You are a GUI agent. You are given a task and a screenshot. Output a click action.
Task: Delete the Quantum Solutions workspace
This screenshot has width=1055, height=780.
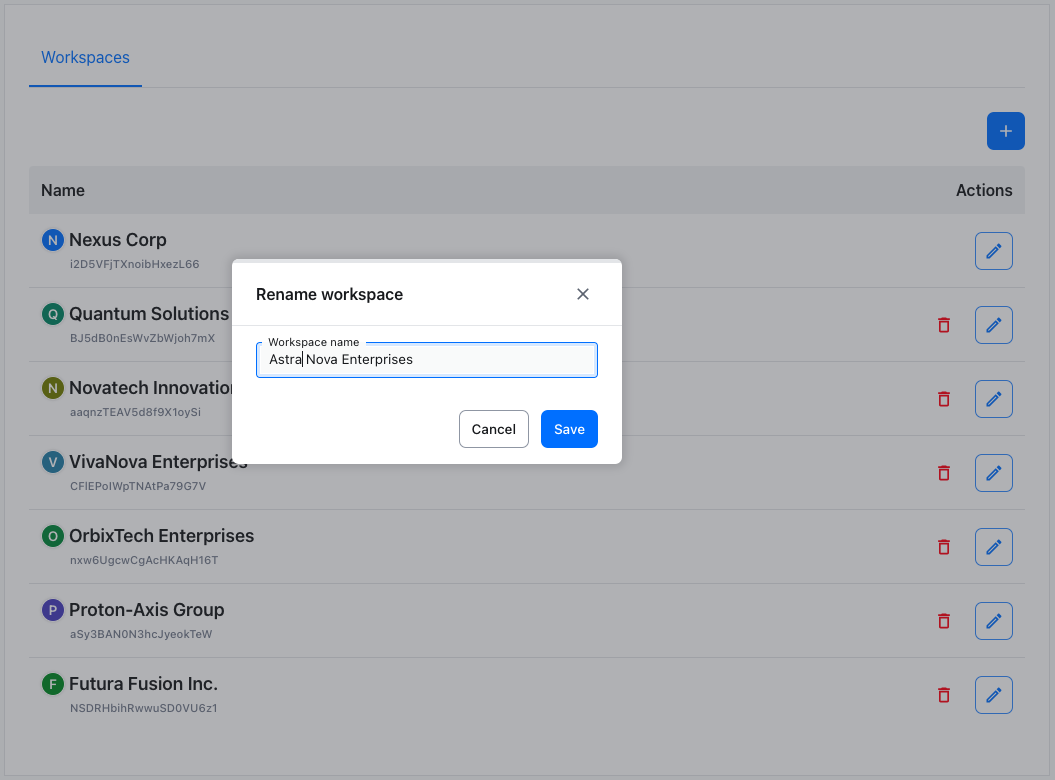943,325
